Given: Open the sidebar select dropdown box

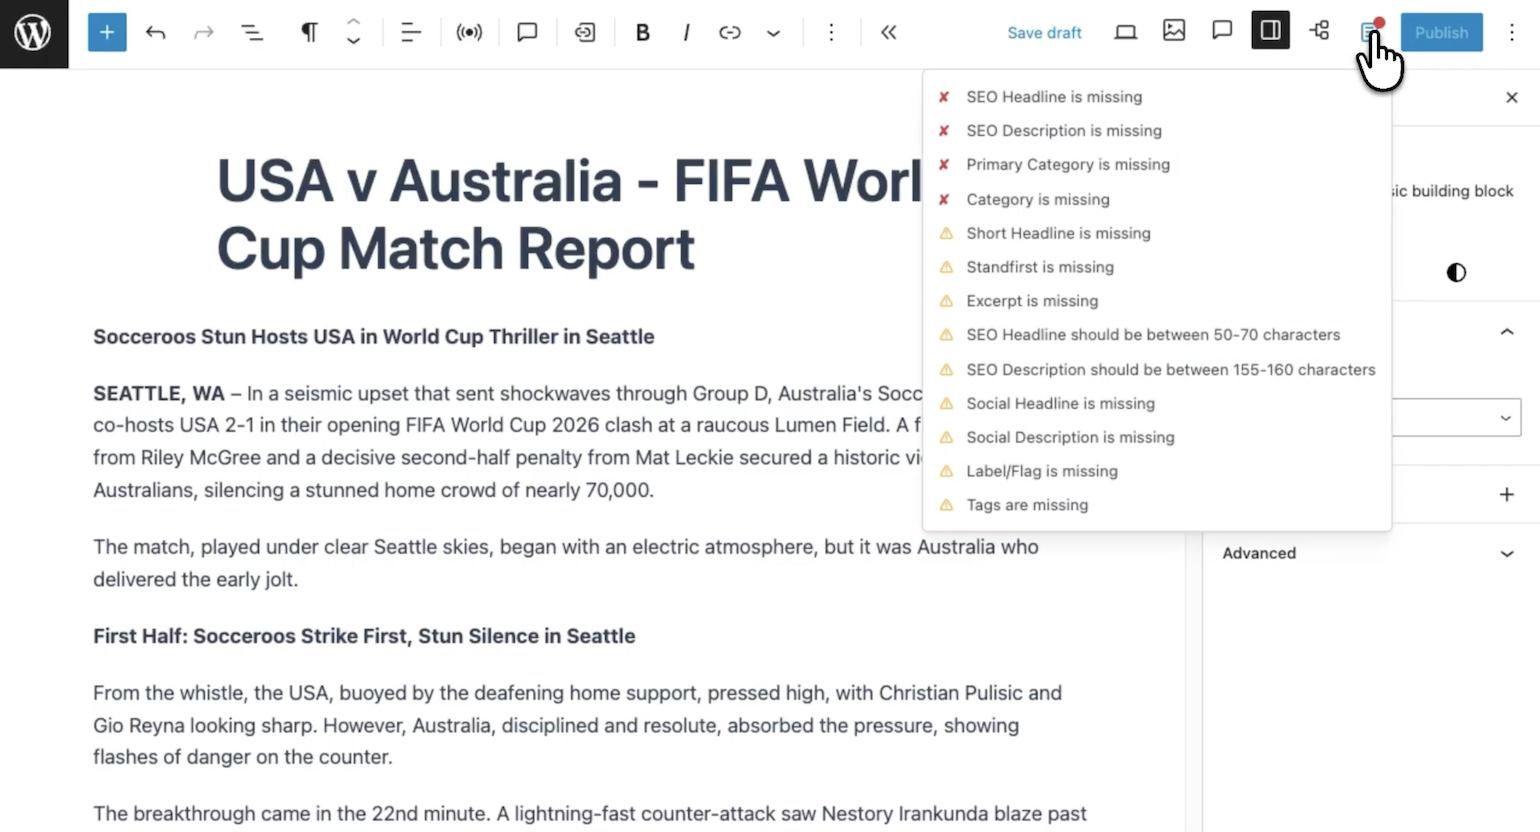Looking at the screenshot, I should point(1456,418).
